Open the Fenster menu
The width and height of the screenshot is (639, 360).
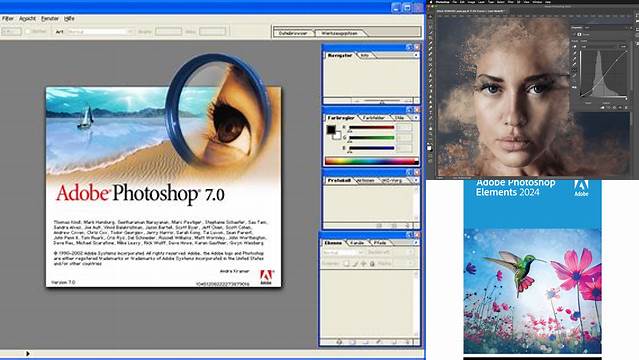click(x=50, y=18)
